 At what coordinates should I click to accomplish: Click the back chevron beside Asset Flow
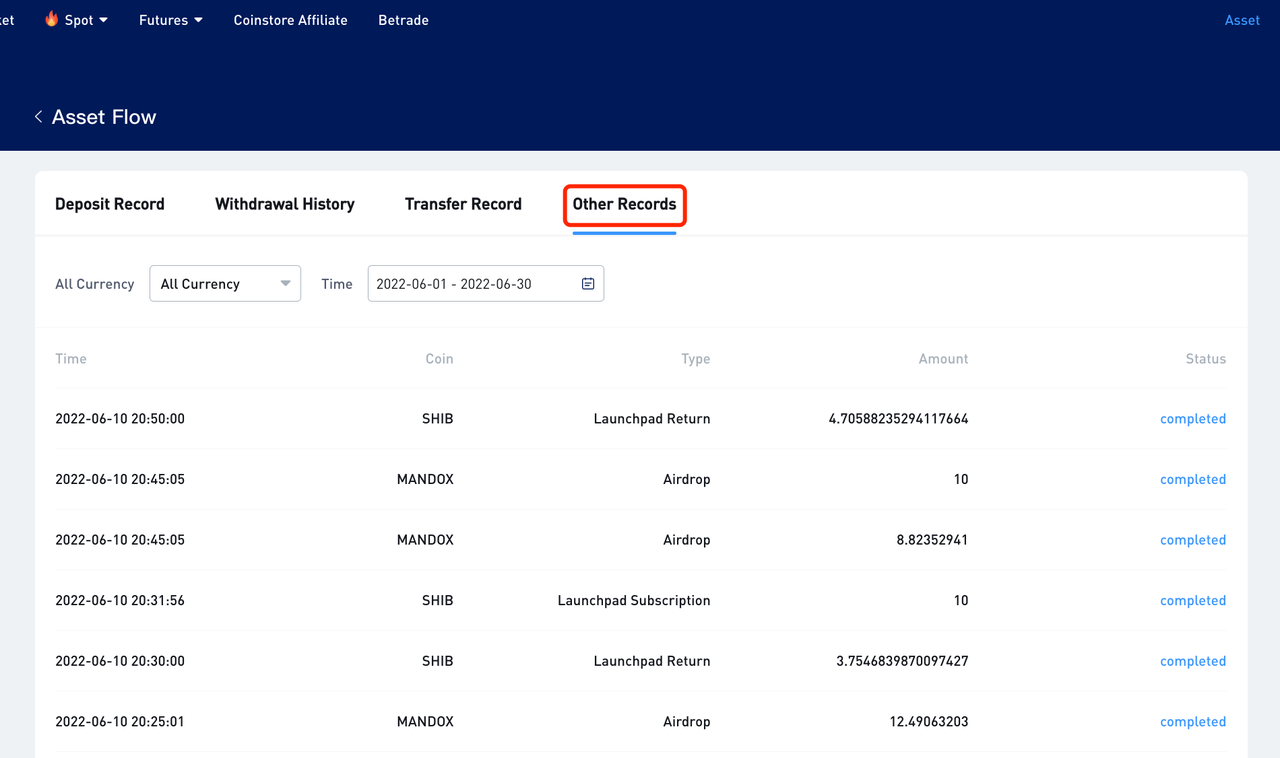[x=38, y=117]
